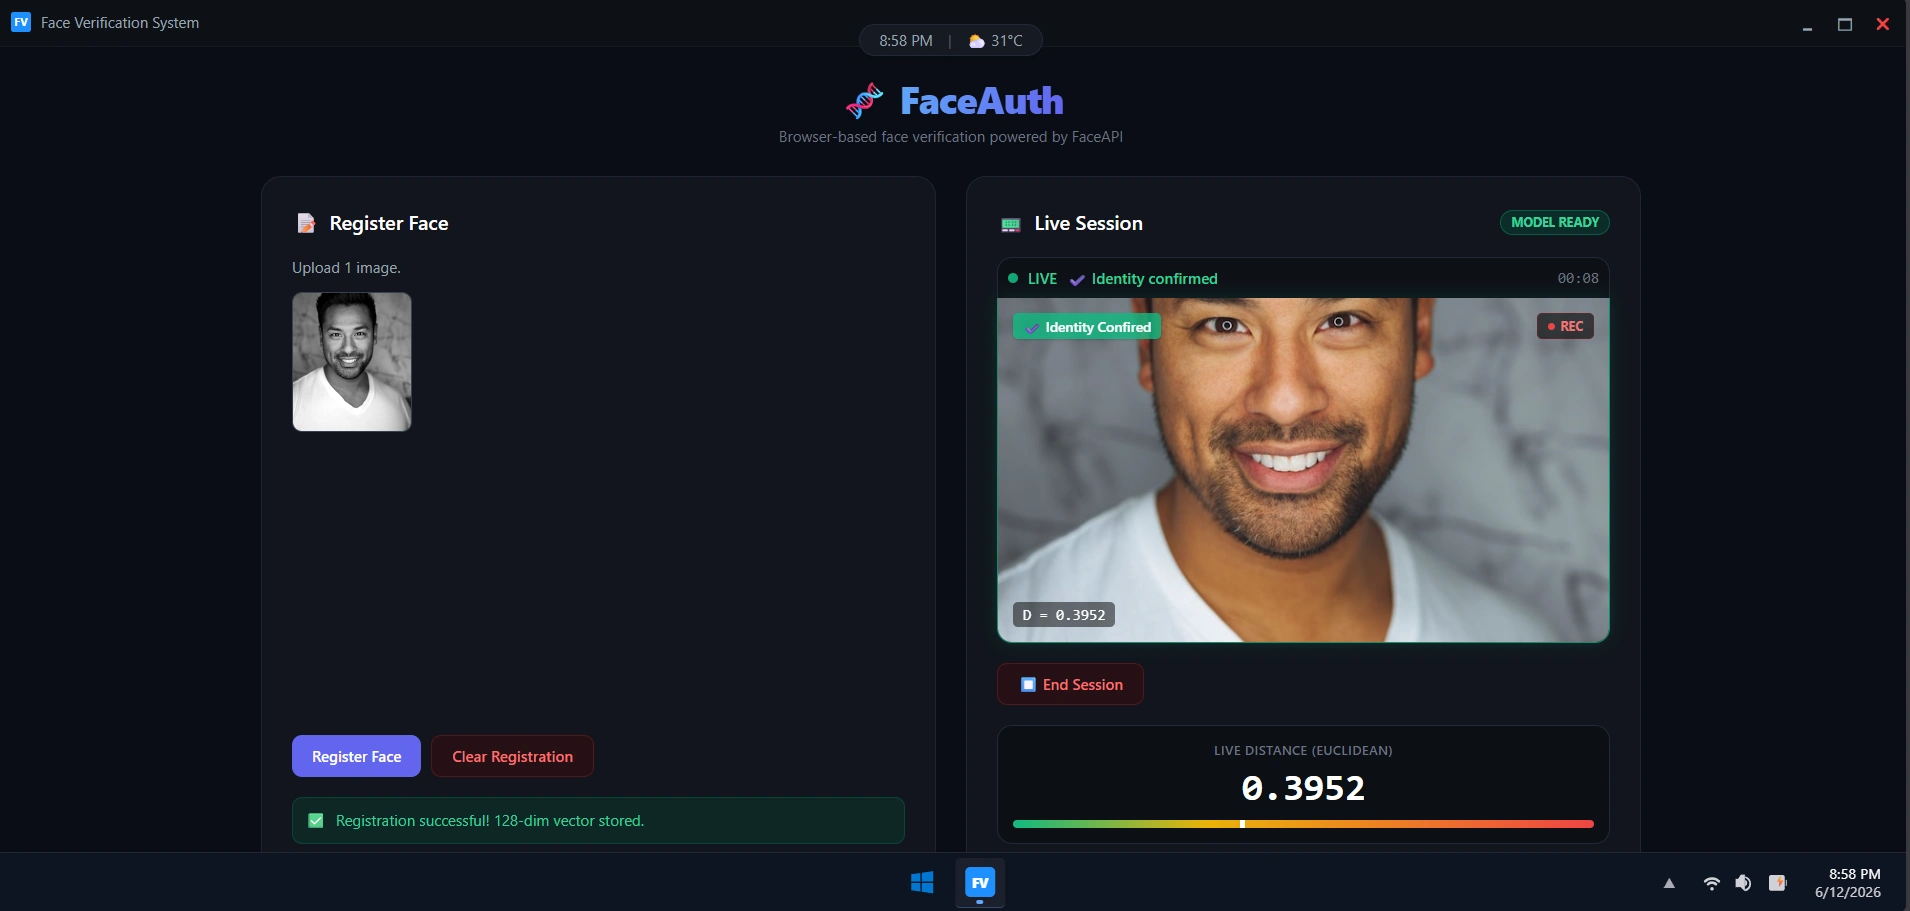The width and height of the screenshot is (1910, 911).
Task: Click the Identity confirmed checkmark icon
Action: (x=1077, y=280)
